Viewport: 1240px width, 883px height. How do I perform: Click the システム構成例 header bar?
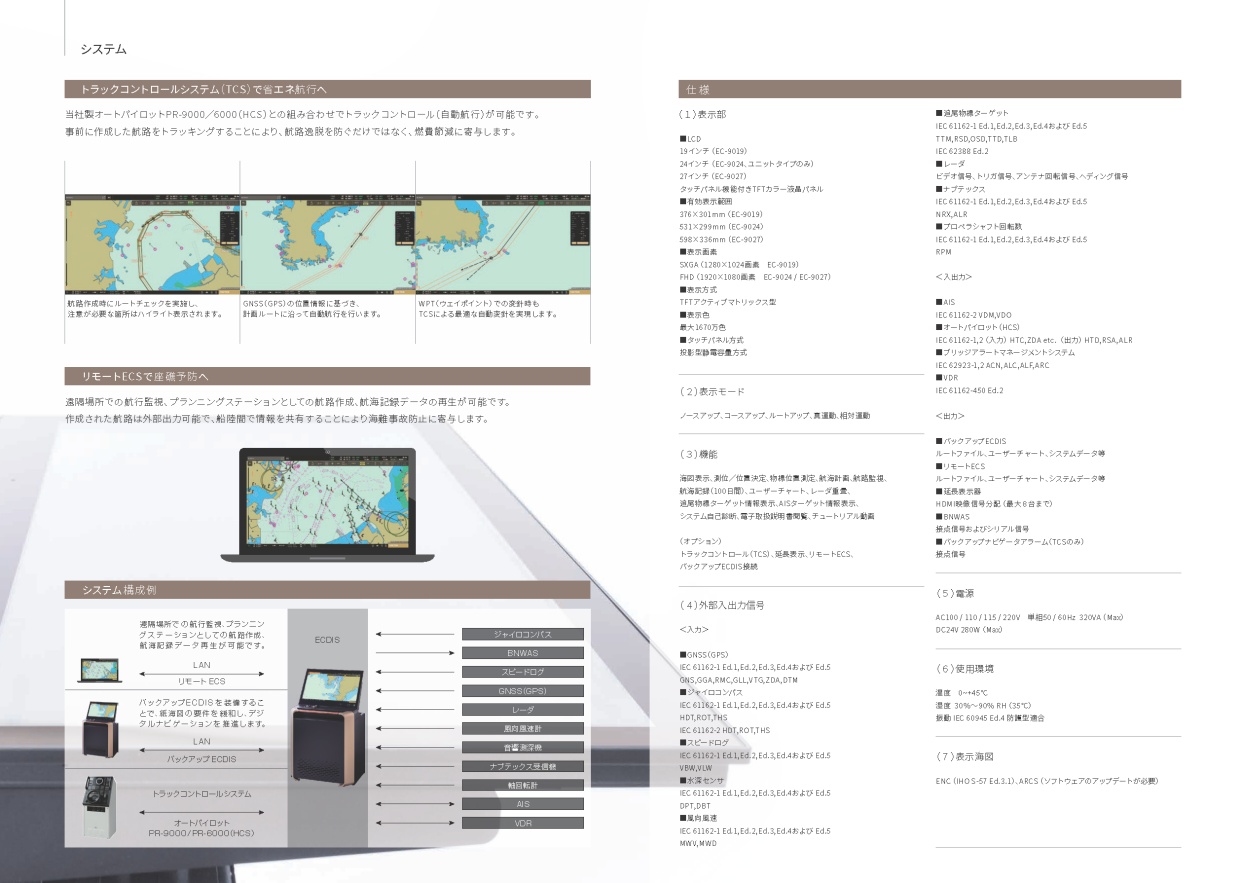pos(327,590)
